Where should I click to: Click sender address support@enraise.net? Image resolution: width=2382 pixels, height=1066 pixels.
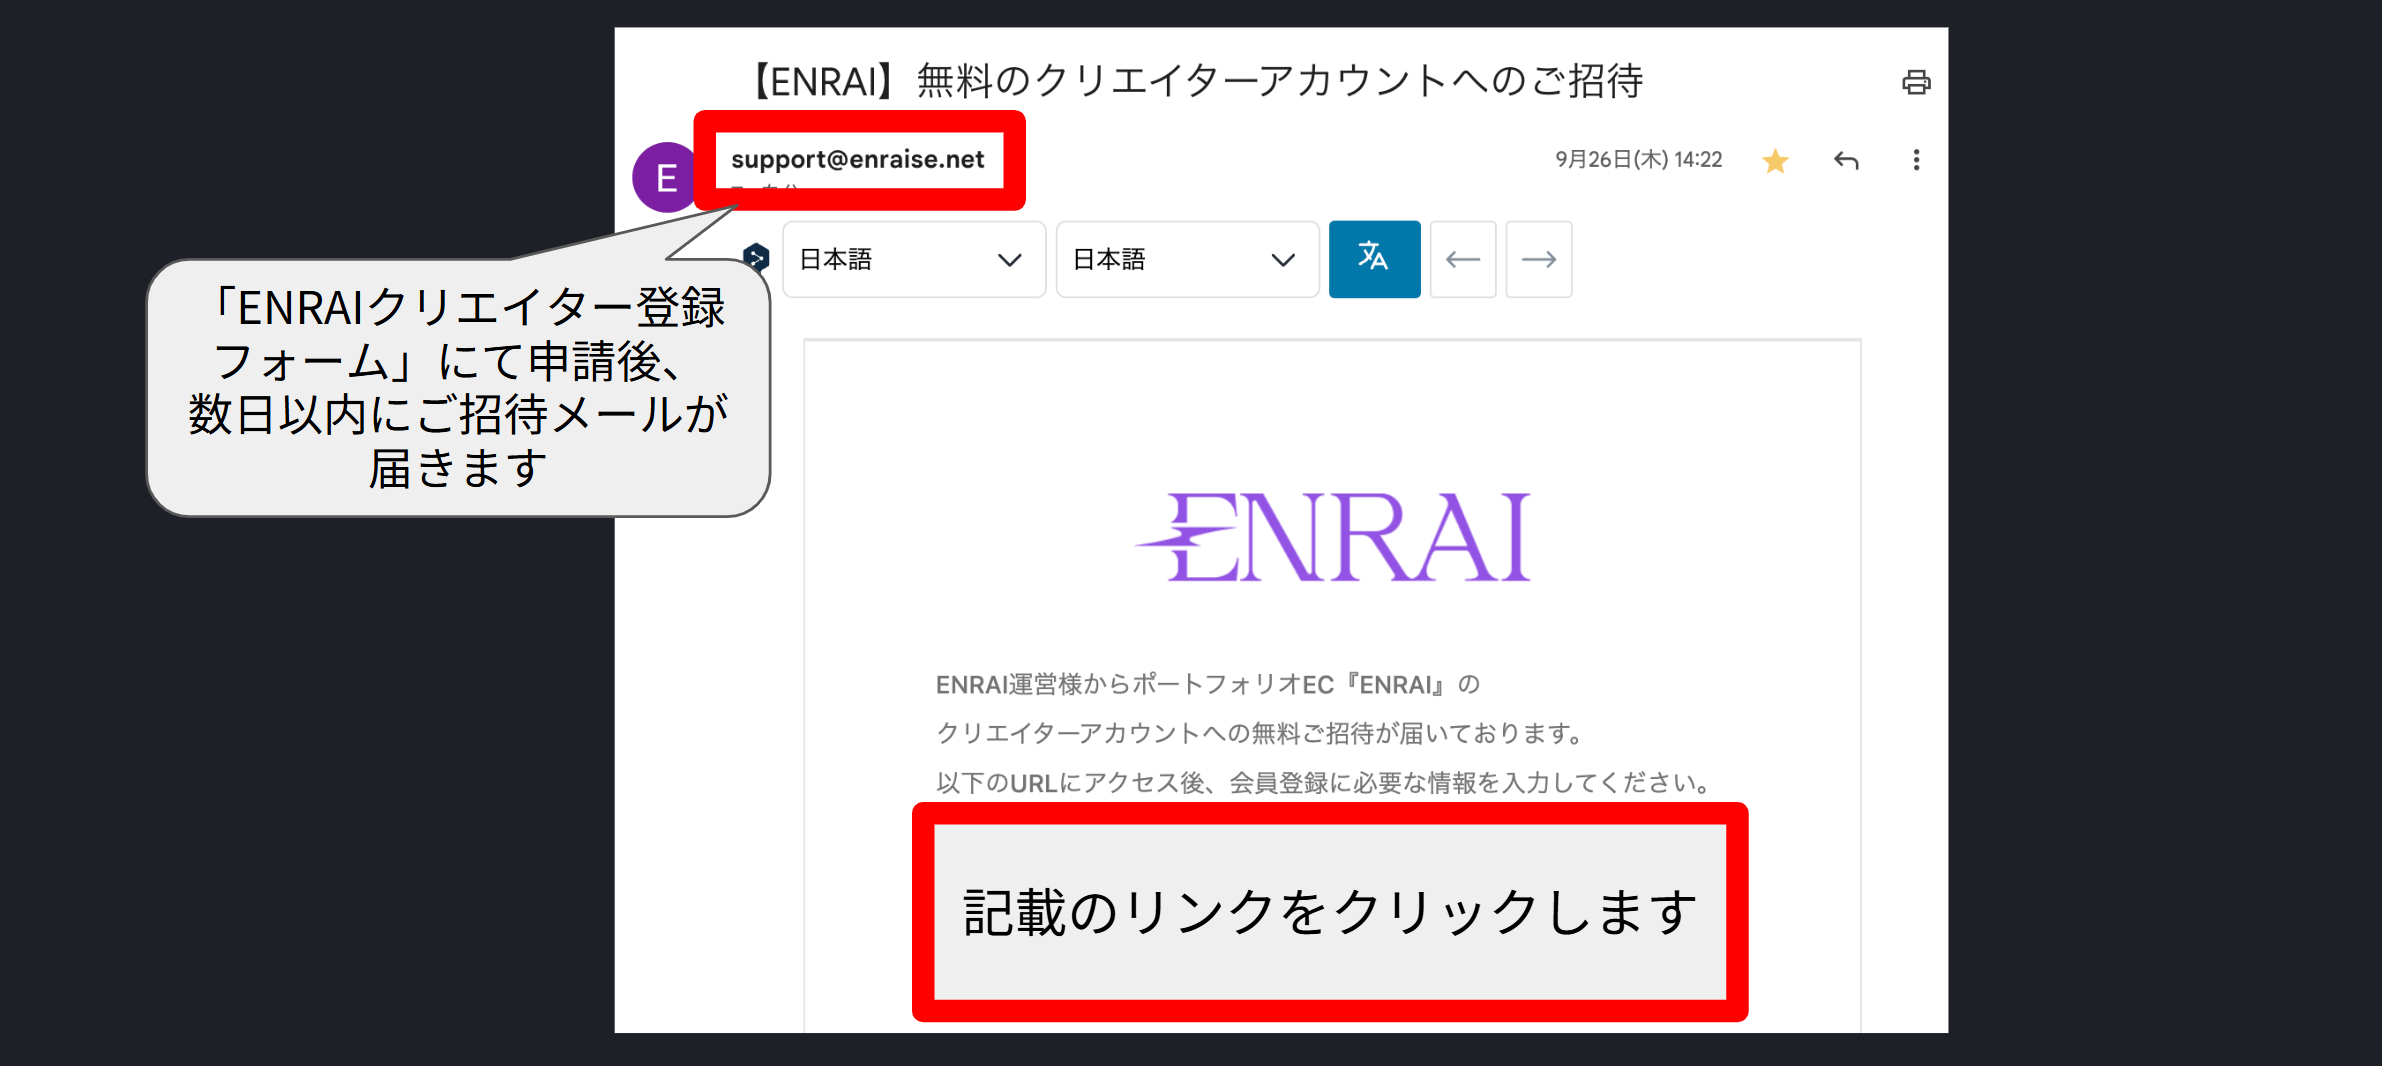[x=858, y=159]
